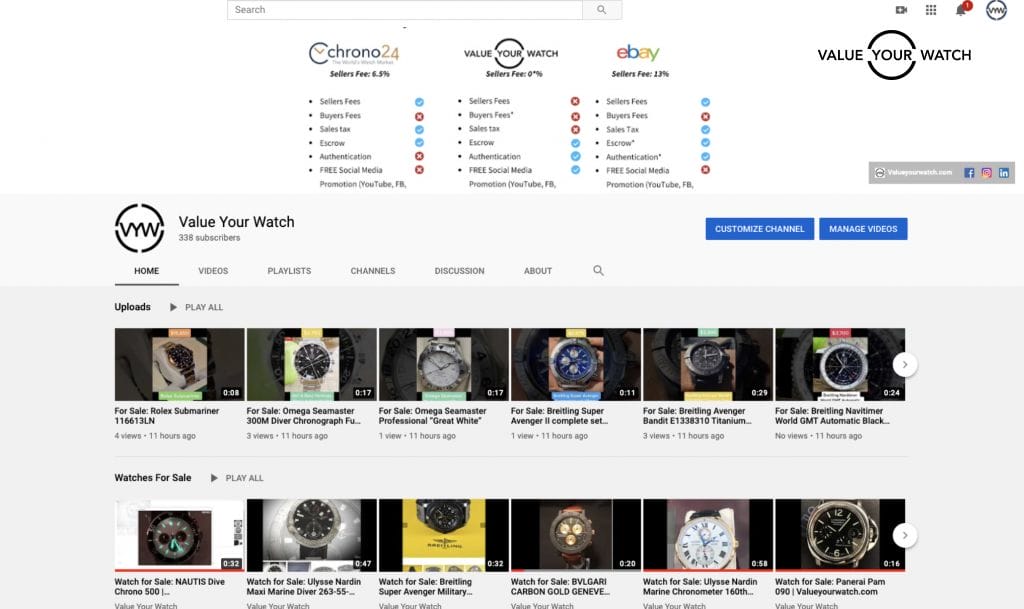1024x609 pixels.
Task: Click the Instagram icon in banner
Action: (x=986, y=173)
